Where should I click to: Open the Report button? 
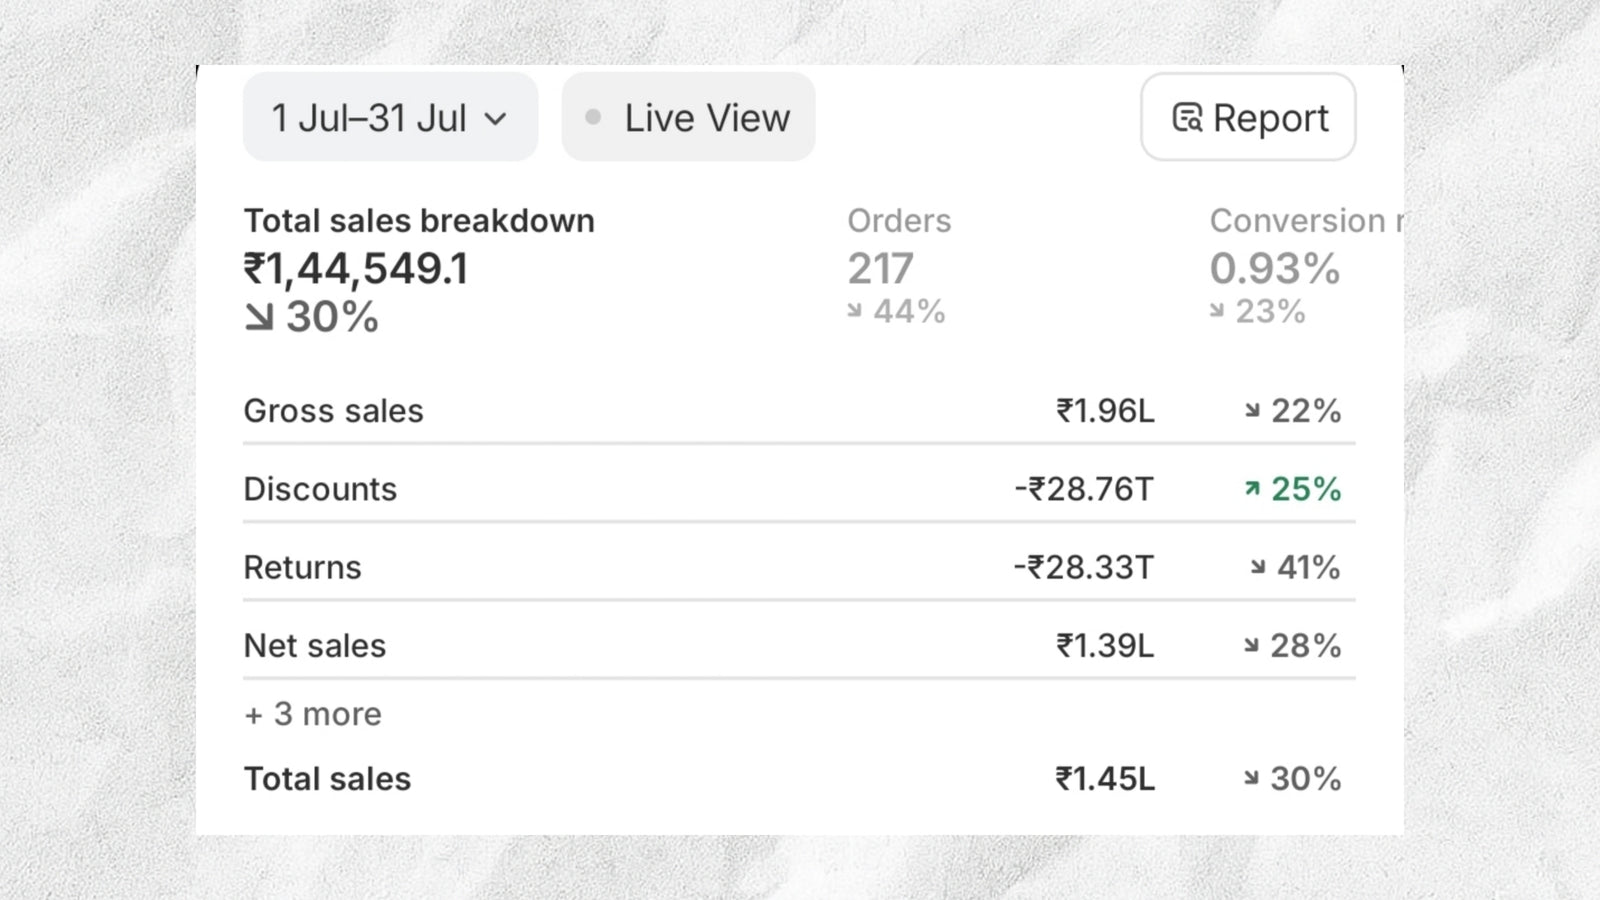tap(1248, 117)
